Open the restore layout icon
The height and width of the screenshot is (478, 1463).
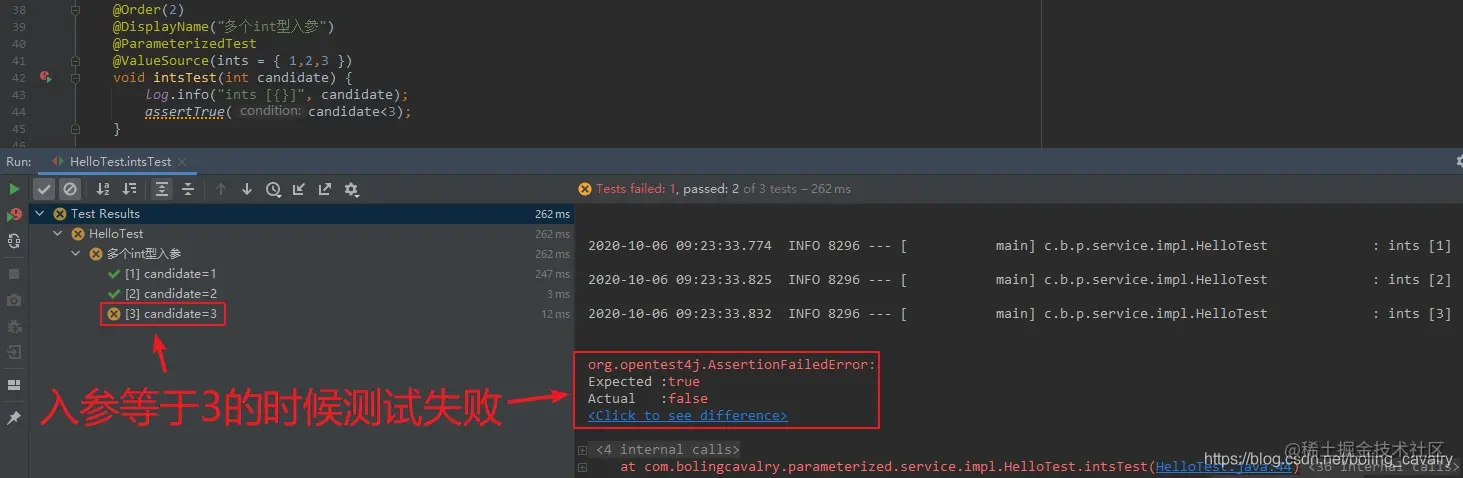coord(14,385)
